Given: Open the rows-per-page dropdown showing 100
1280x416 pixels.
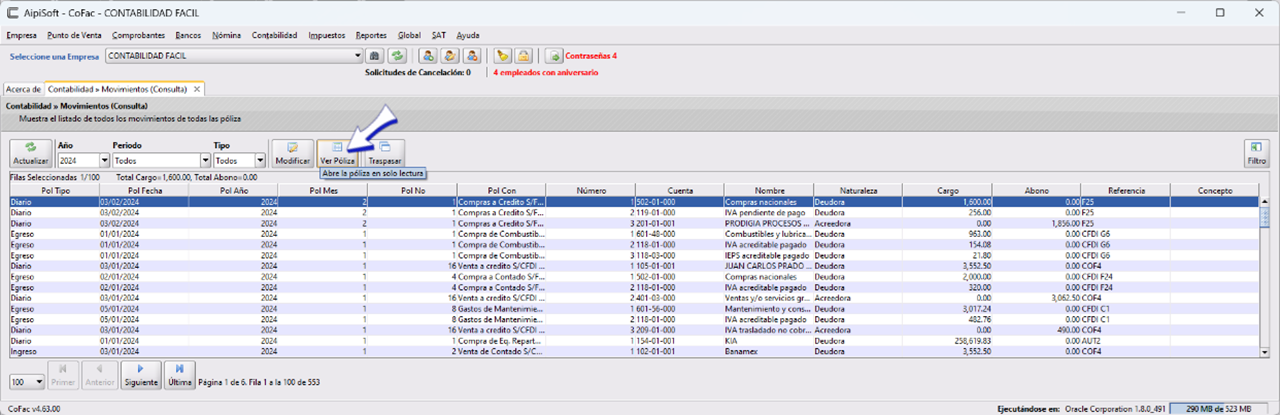Looking at the screenshot, I should coord(27,382).
